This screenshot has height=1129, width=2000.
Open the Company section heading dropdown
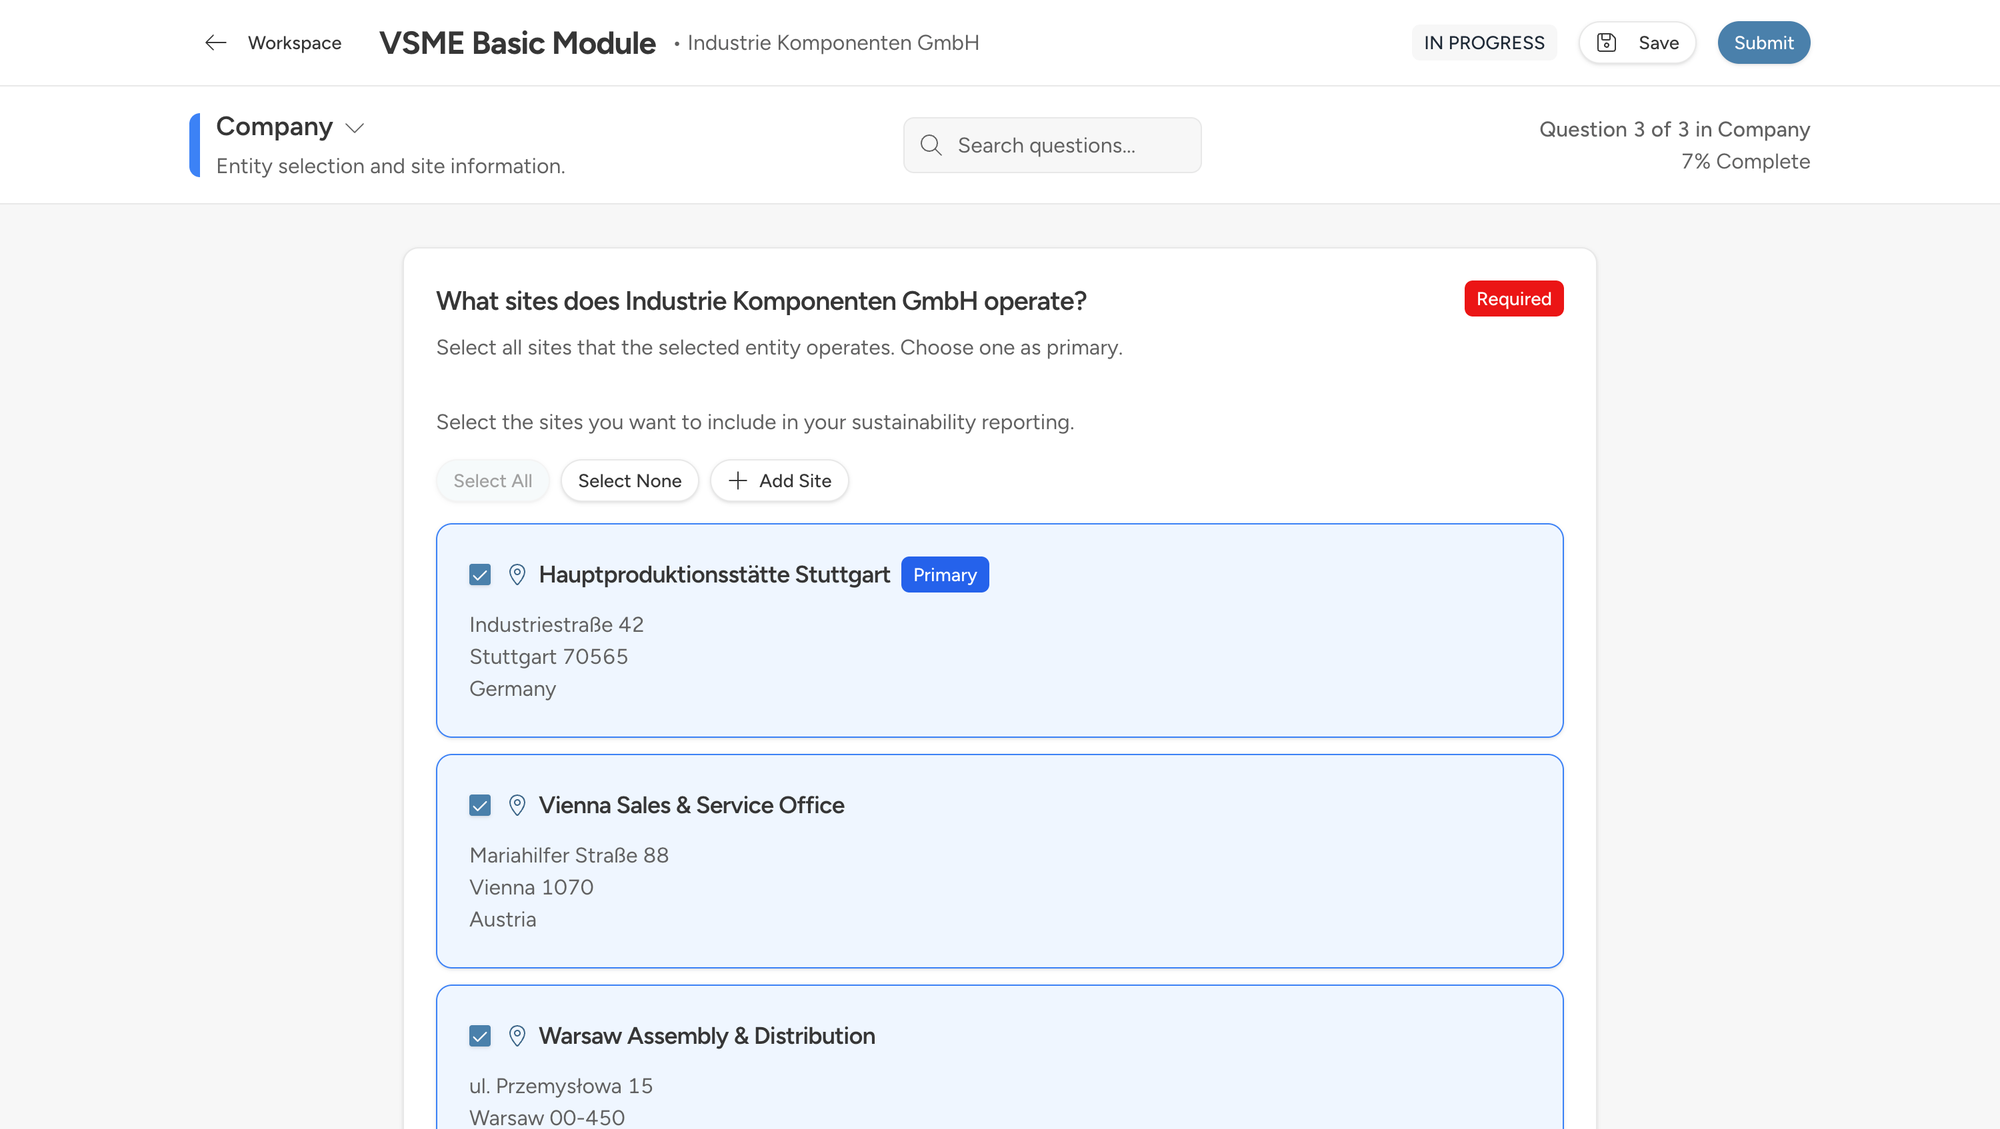(275, 127)
